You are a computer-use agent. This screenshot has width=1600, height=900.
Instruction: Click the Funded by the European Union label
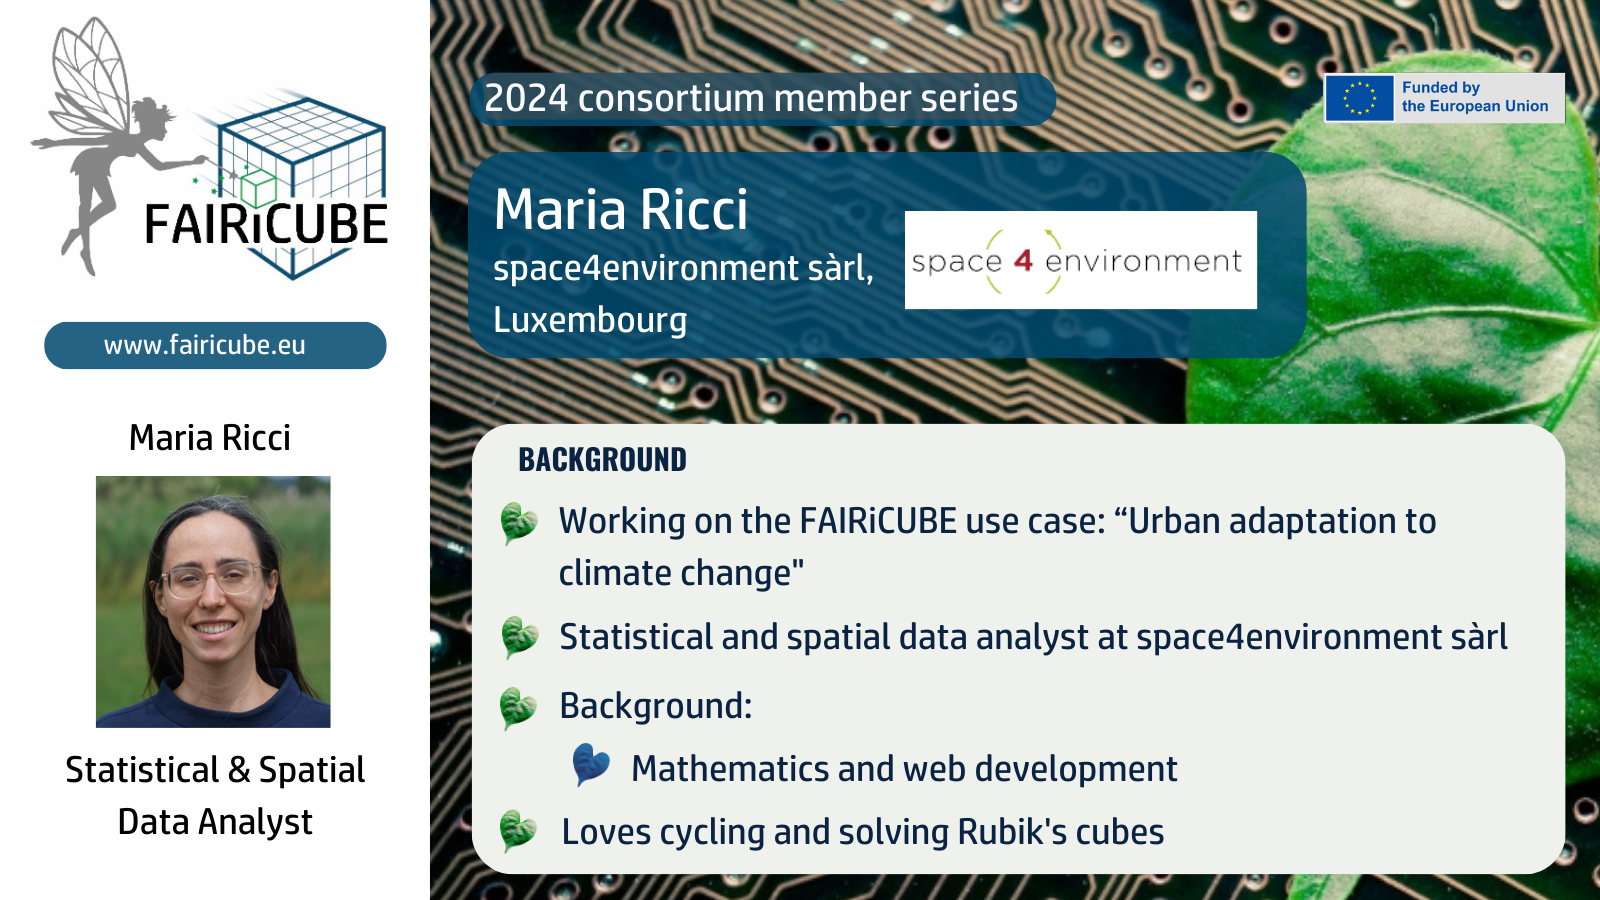click(1475, 97)
